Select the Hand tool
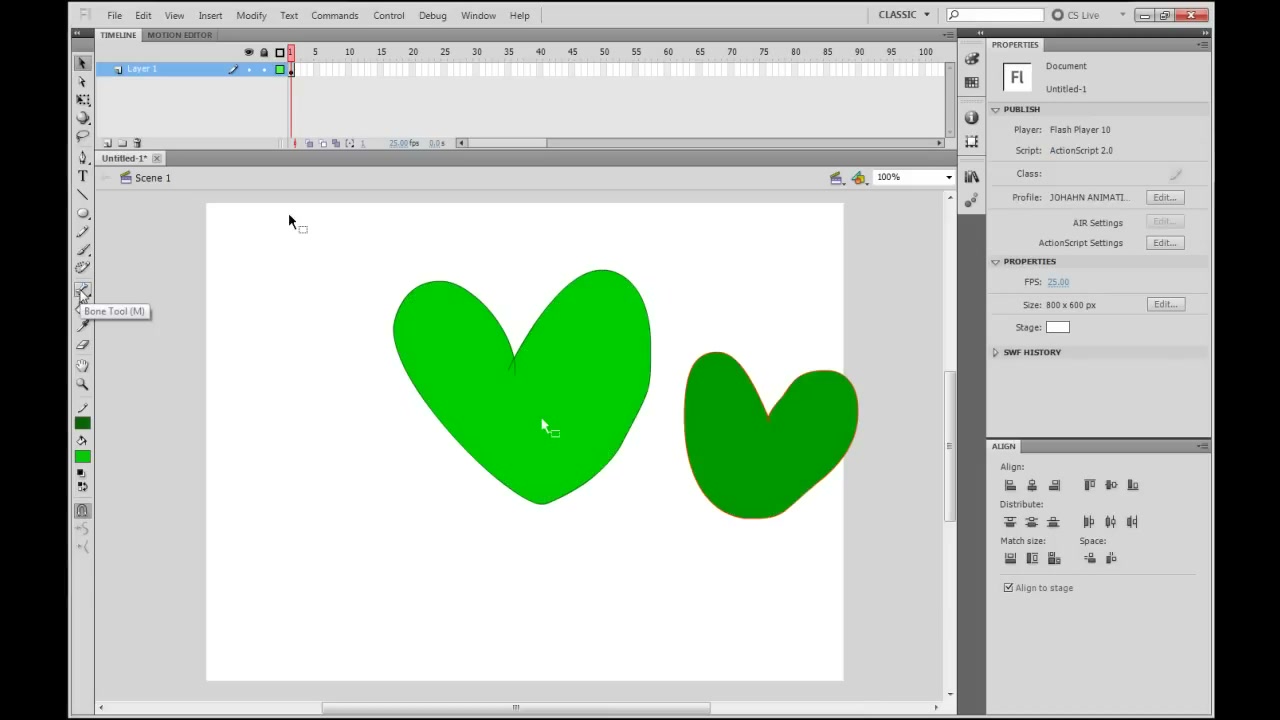This screenshot has width=1280, height=720. [x=83, y=366]
